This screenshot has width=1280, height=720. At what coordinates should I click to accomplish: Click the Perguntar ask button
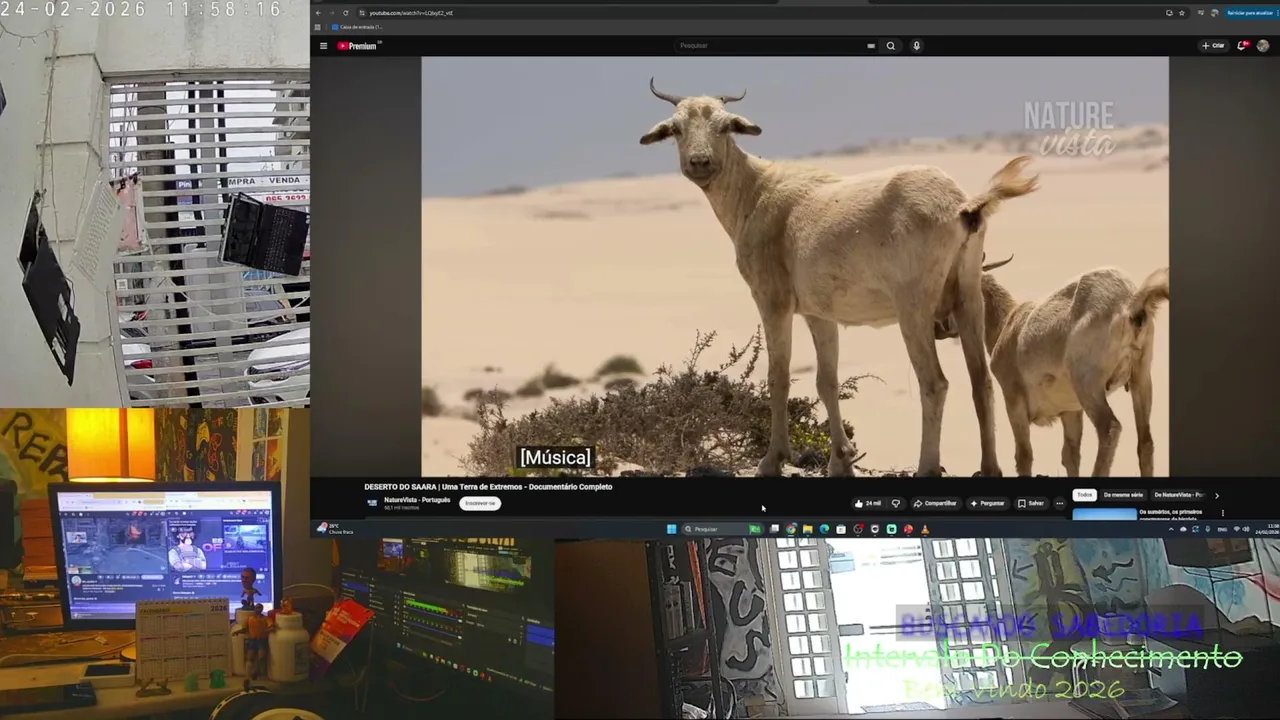pyautogui.click(x=987, y=503)
